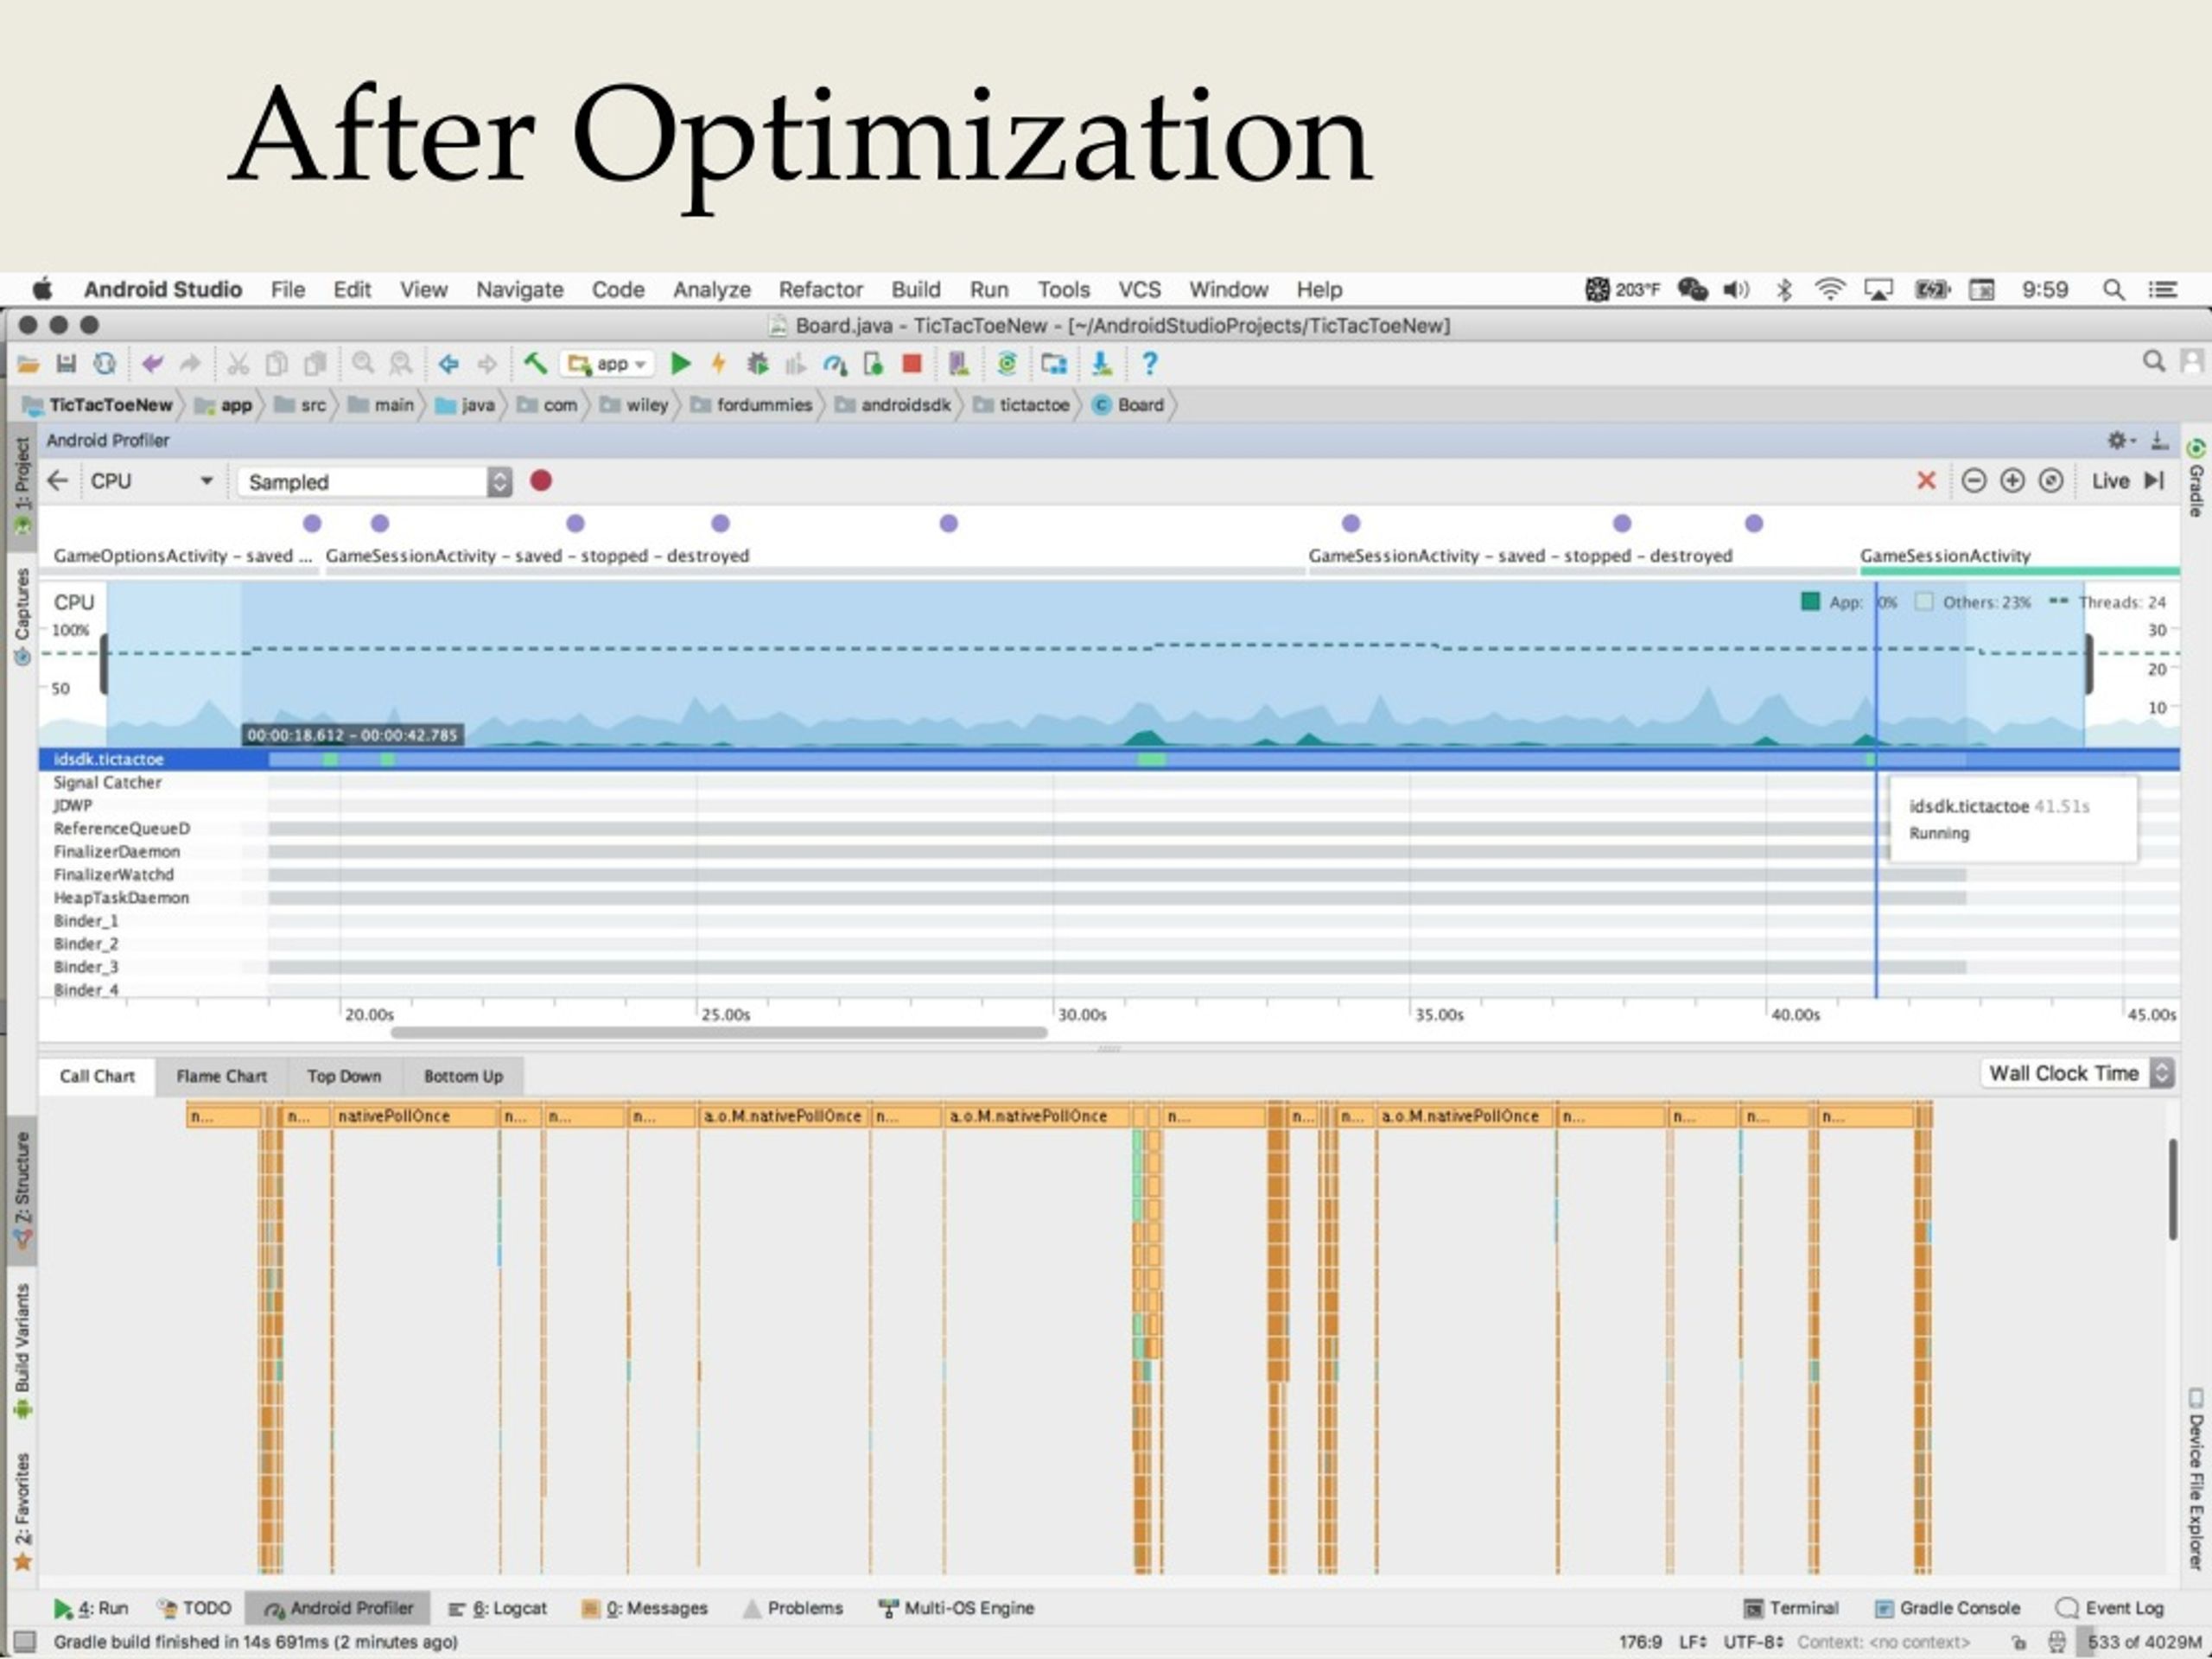Viewport: 2212px width, 1659px height.
Task: Click the profiler back arrow
Action: point(58,481)
